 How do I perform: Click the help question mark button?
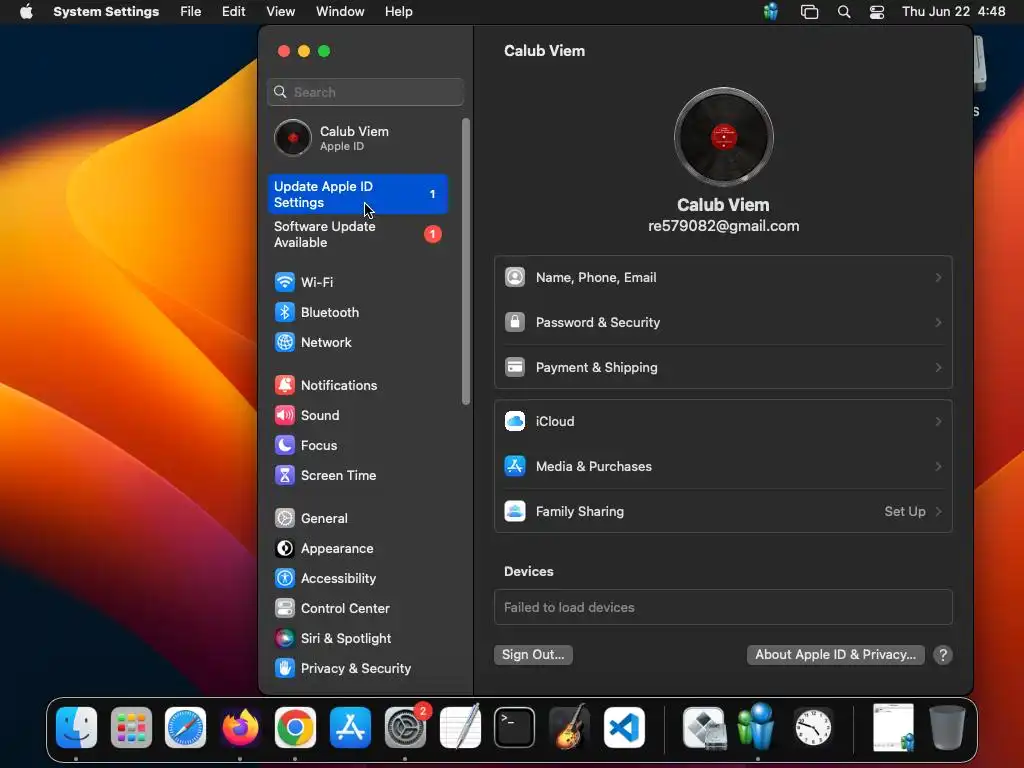[x=943, y=655]
